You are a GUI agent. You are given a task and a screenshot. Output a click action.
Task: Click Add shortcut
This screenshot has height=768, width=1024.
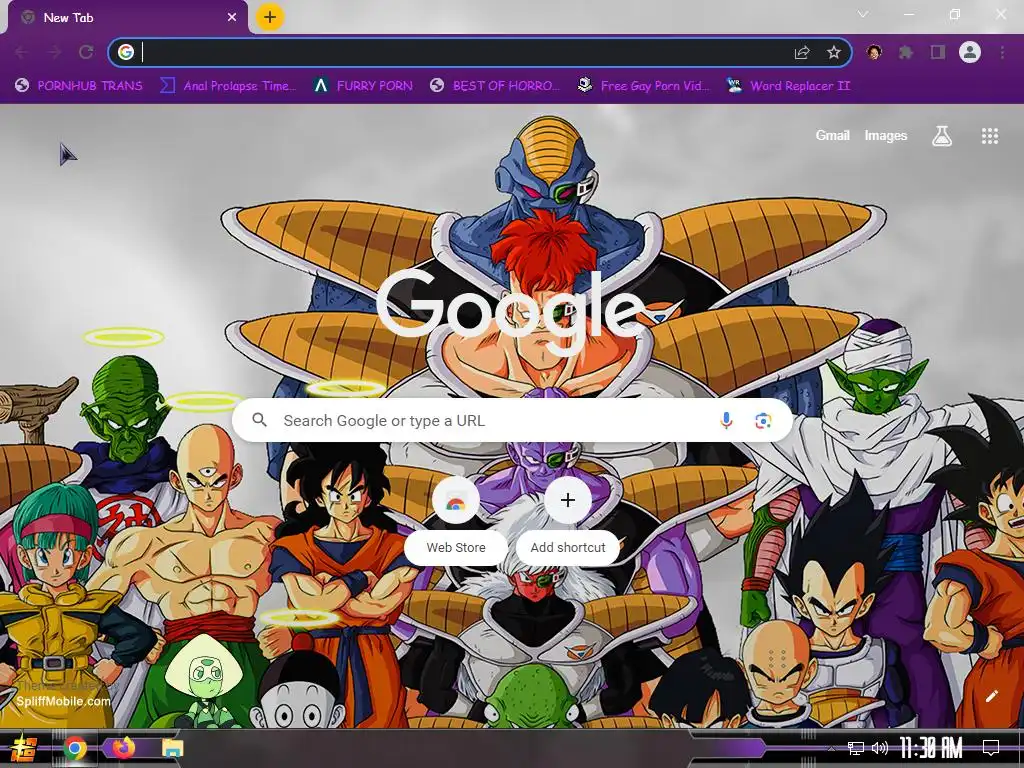(568, 520)
